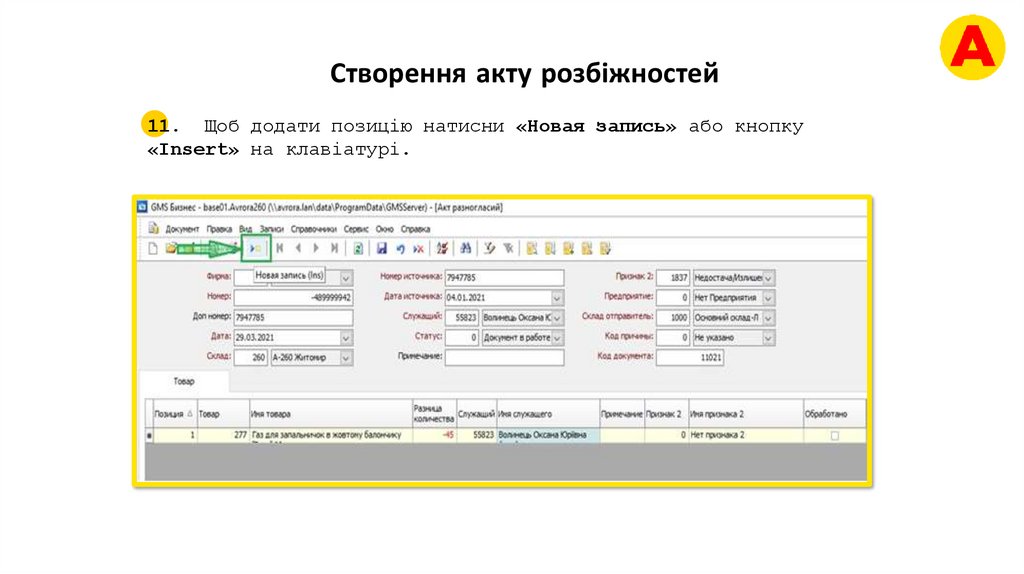Click the third yellow document toolbar icon

[568, 248]
